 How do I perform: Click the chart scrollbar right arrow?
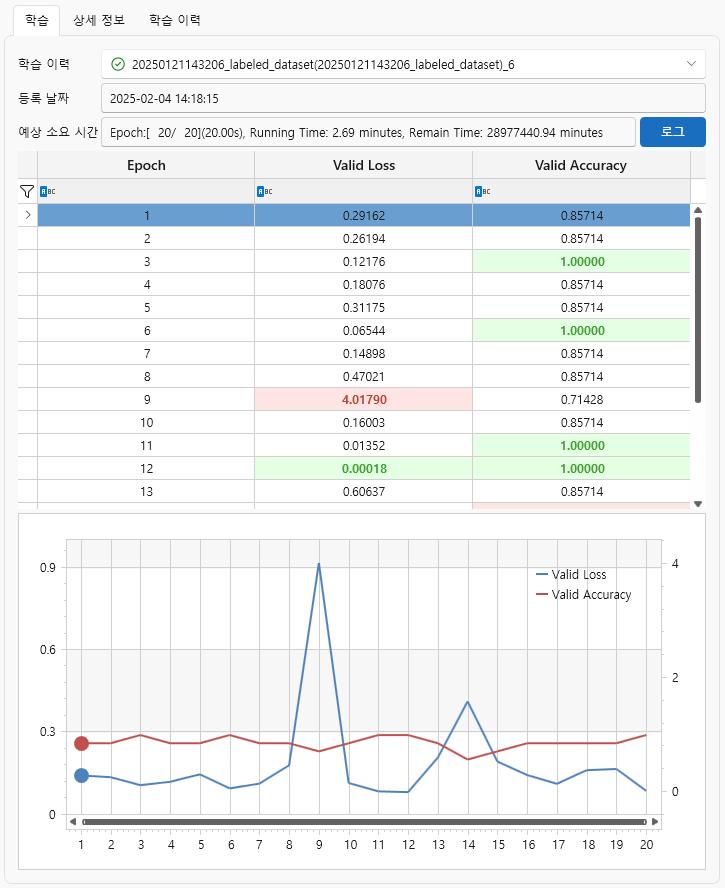[x=655, y=822]
